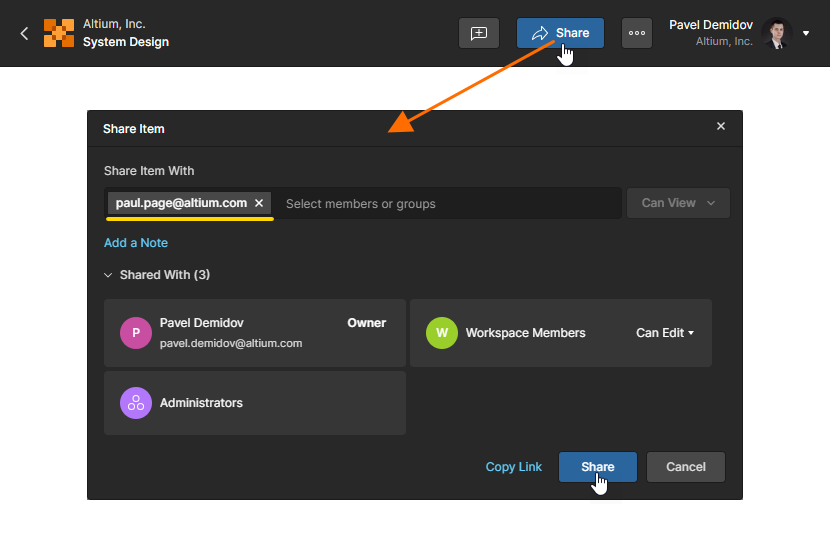Close the Share Item dialog
830x550 pixels.
(721, 127)
